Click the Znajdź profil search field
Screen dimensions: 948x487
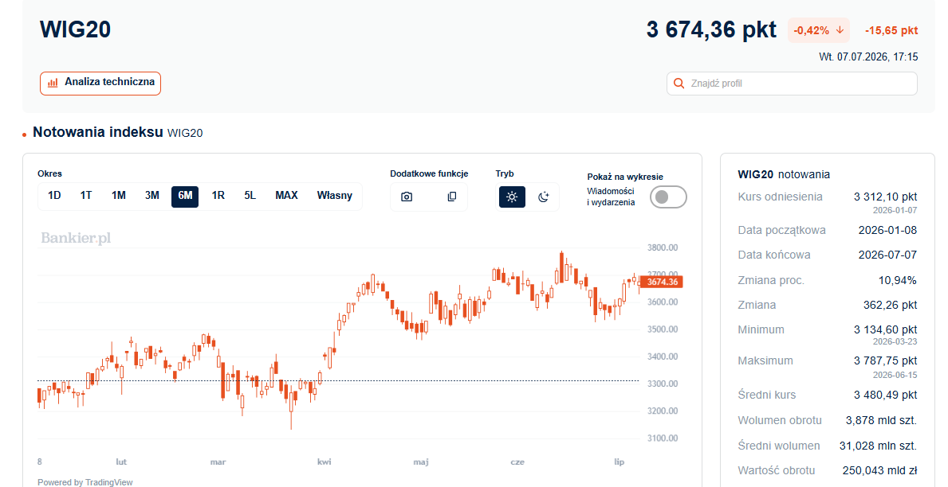pyautogui.click(x=792, y=83)
